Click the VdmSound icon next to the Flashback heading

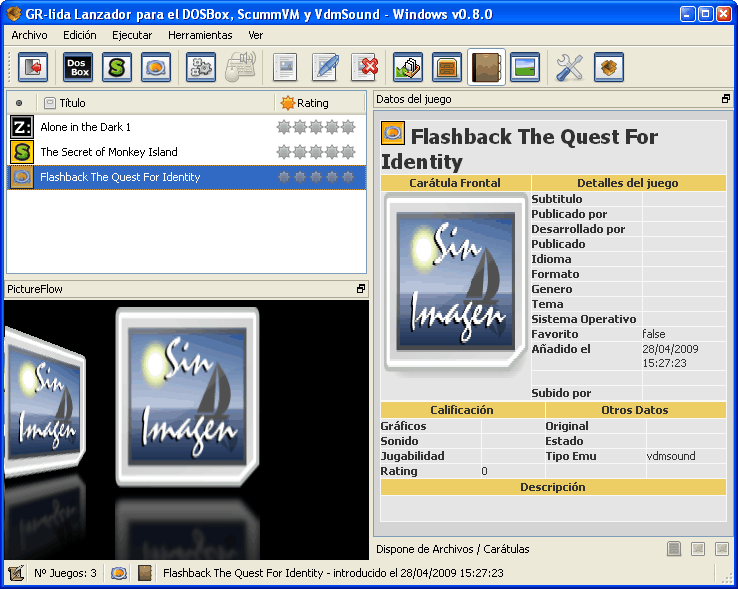(x=393, y=133)
